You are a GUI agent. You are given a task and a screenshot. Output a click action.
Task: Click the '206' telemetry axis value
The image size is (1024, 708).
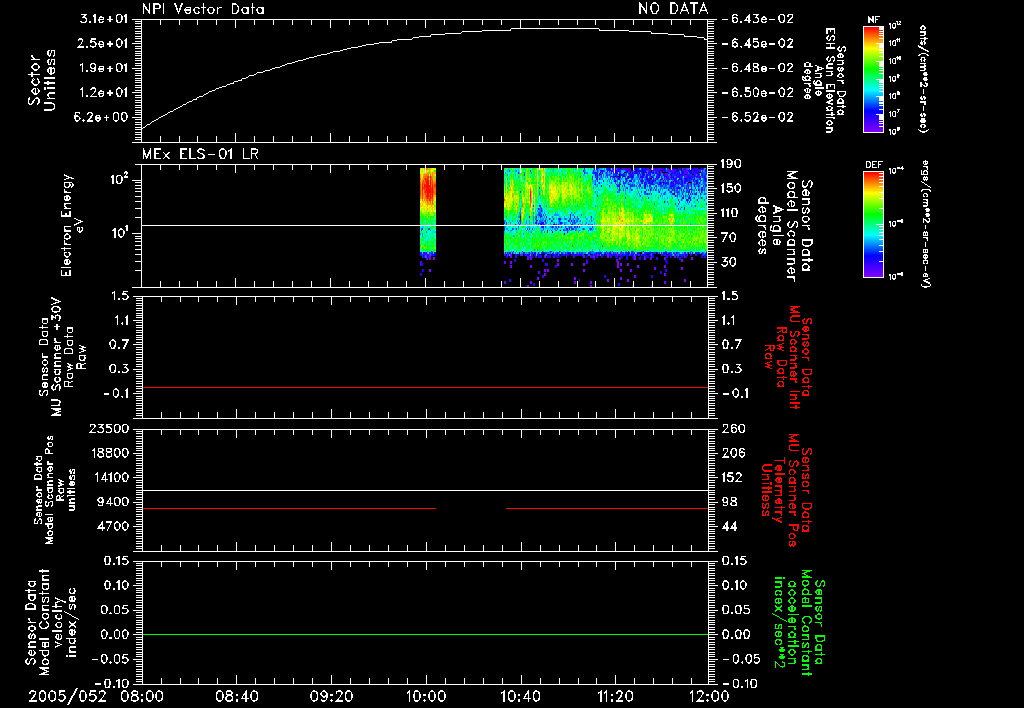[x=733, y=453]
